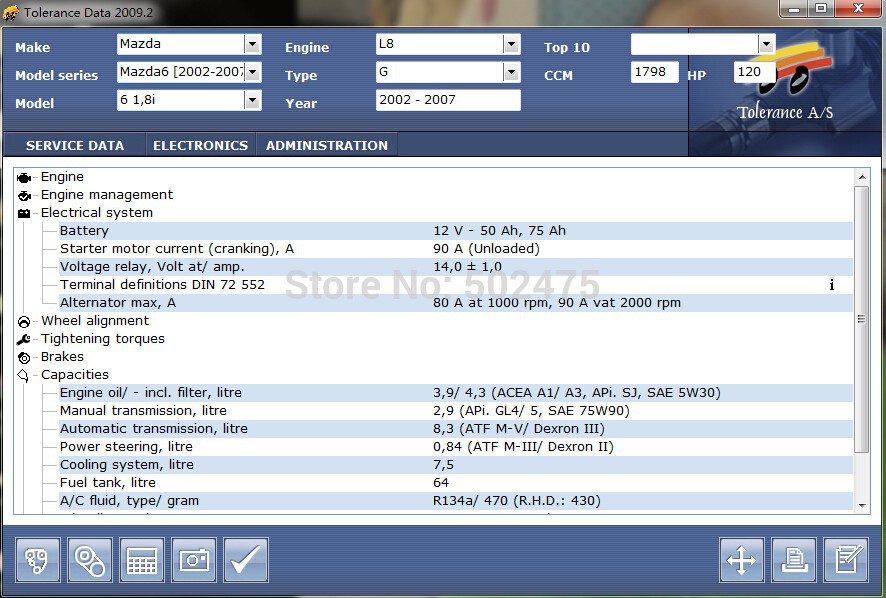Screen dimensions: 886x598
Task: Click the scrollbar down arrow
Action: coord(862,506)
